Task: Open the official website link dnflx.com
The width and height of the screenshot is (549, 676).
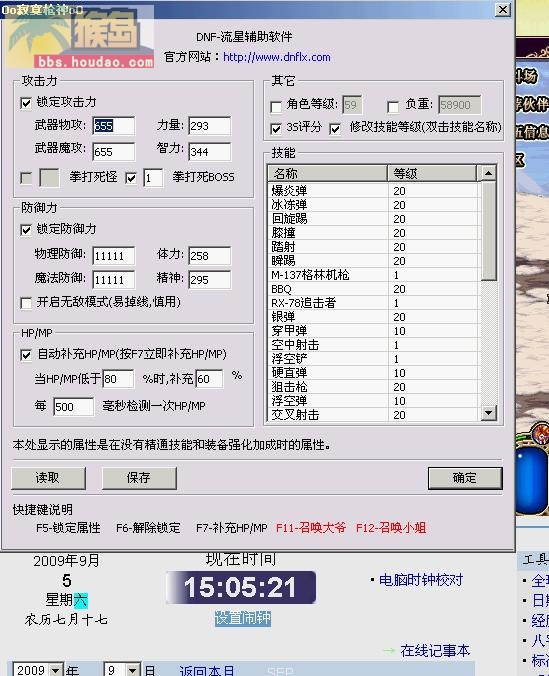Action: pyautogui.click(x=277, y=57)
